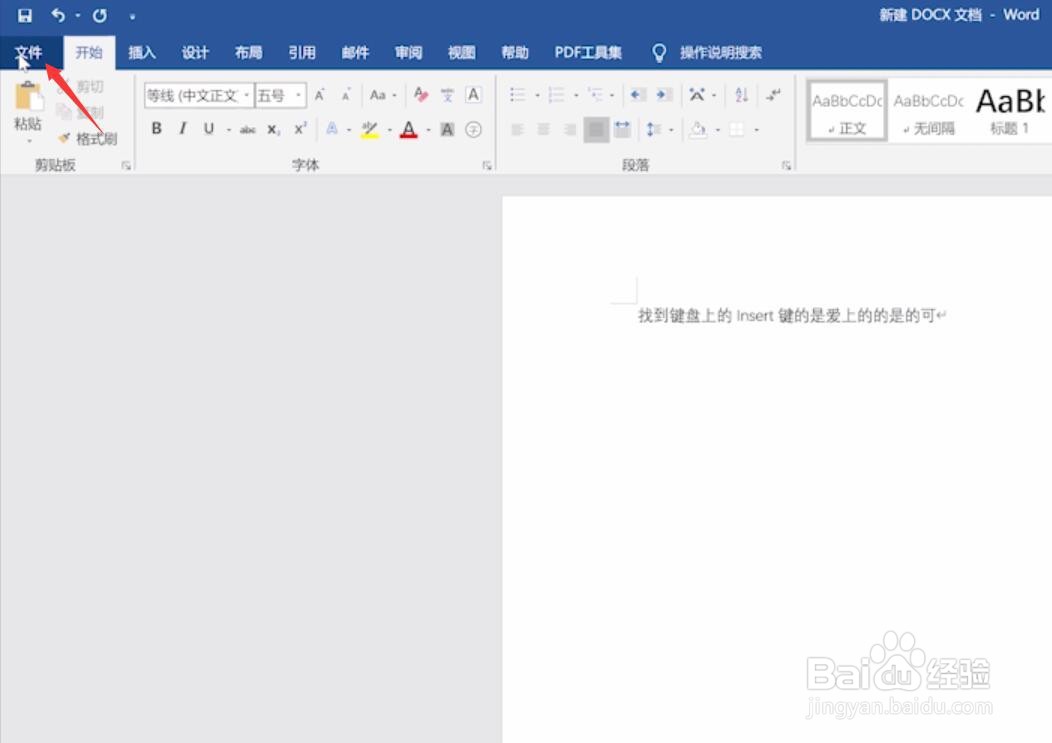Apply bold formatting with the B icon
The height and width of the screenshot is (743, 1052).
[156, 129]
